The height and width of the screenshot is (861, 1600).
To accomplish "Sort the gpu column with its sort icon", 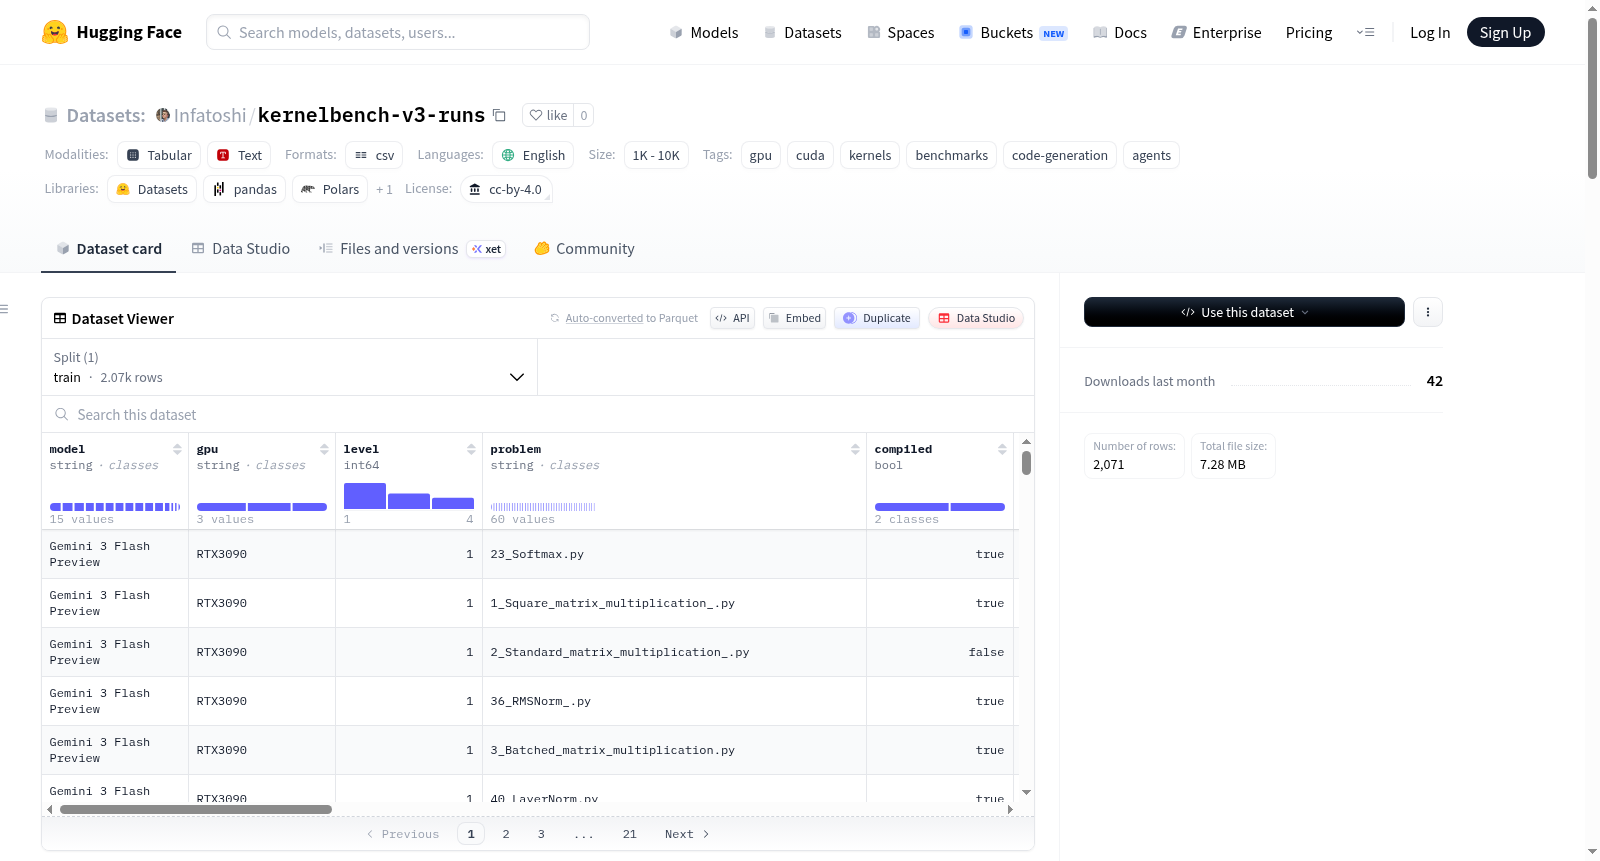I will click(324, 449).
